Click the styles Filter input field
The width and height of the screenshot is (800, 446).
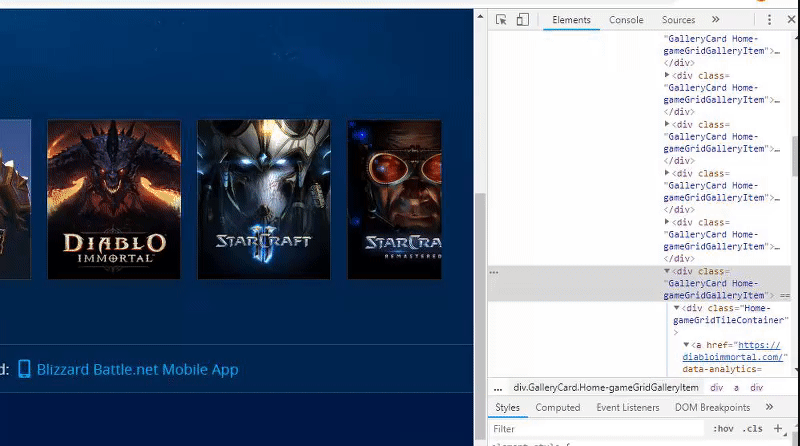(597, 429)
